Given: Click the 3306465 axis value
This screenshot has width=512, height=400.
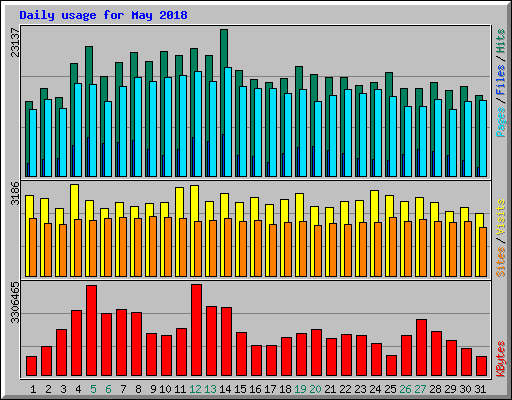Looking at the screenshot, I should coord(15,302).
